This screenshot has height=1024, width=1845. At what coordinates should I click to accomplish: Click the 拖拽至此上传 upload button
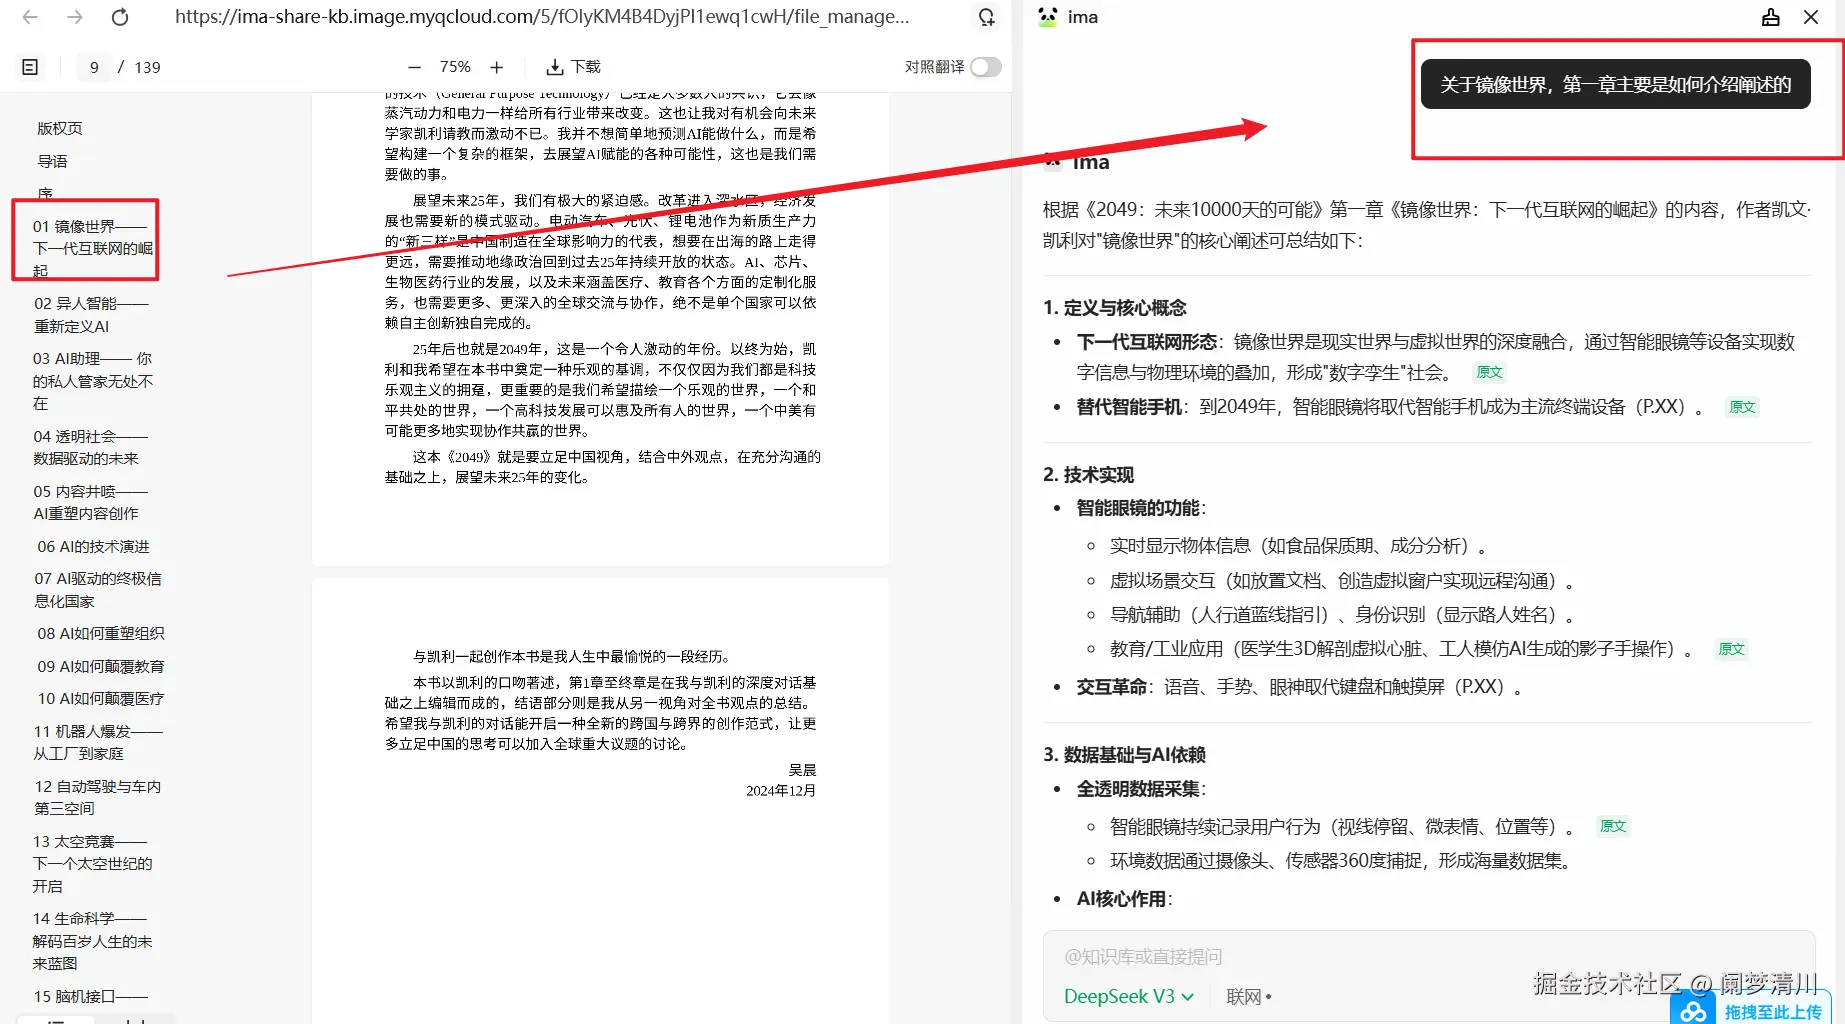[x=1772, y=1012]
